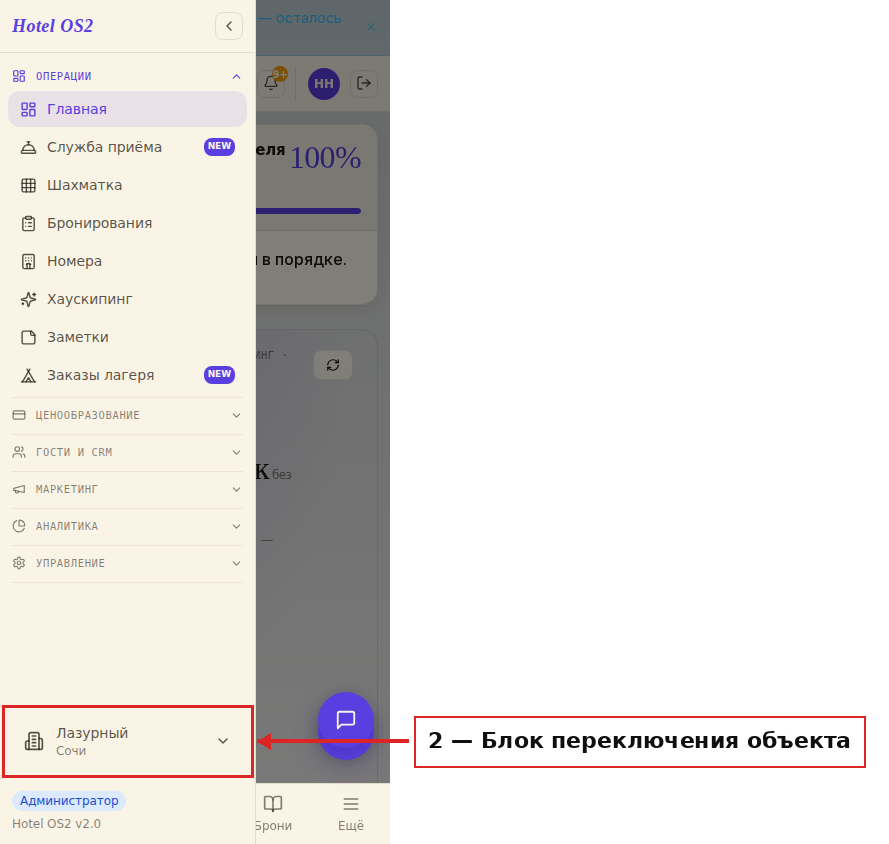Click the ГОСТИ И CRM people icon

tap(19, 452)
